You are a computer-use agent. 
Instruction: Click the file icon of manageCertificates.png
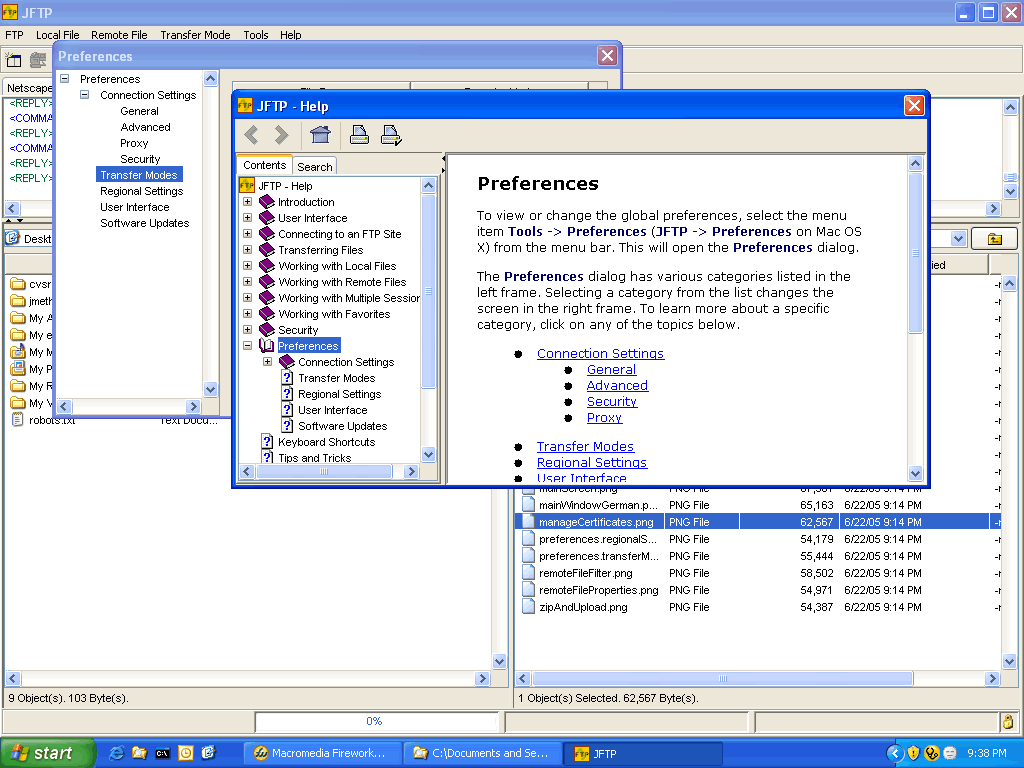528,522
